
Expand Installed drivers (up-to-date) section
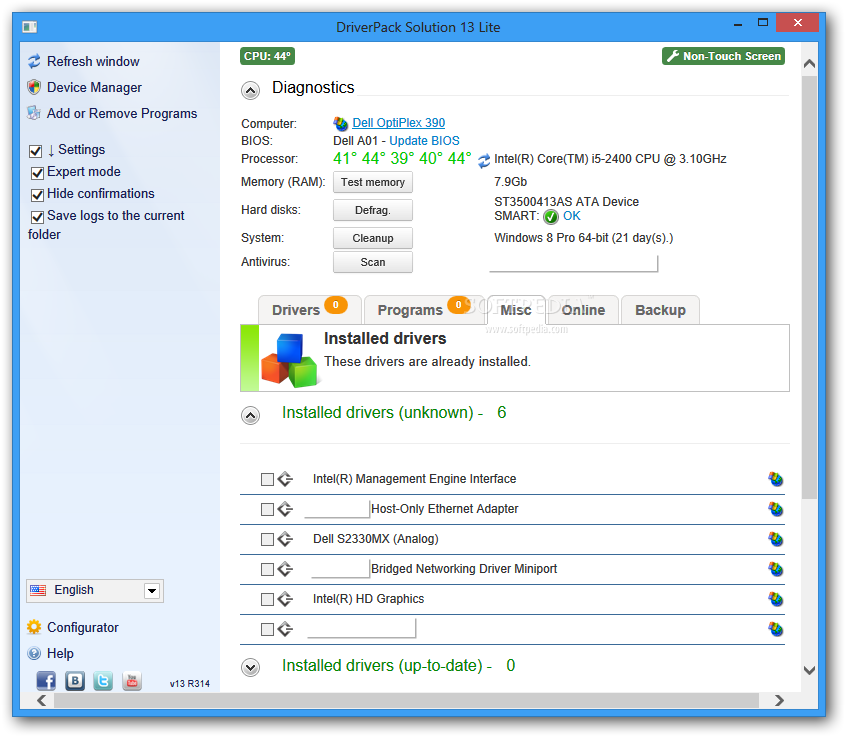pos(250,668)
